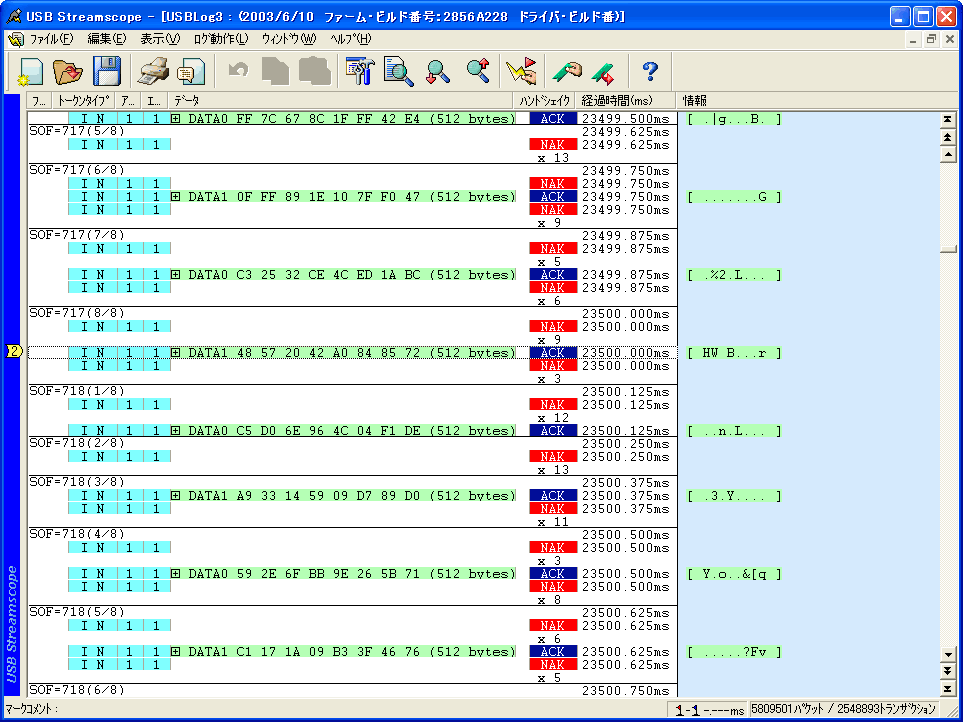Click the トークンタイプ column header

(x=83, y=101)
